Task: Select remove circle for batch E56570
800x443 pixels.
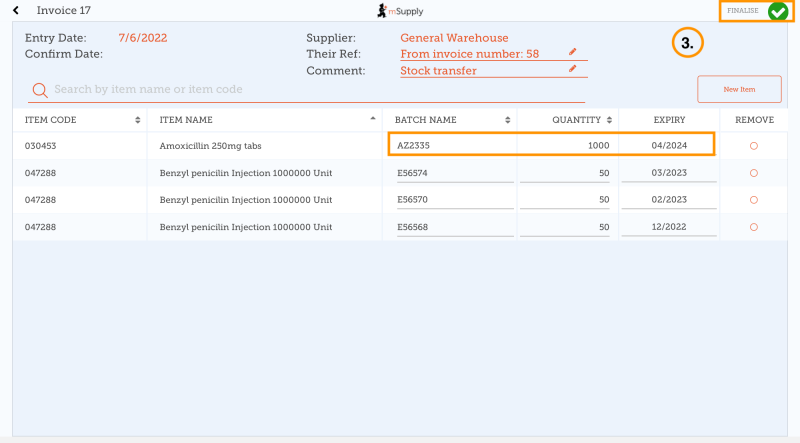Action: [753, 200]
